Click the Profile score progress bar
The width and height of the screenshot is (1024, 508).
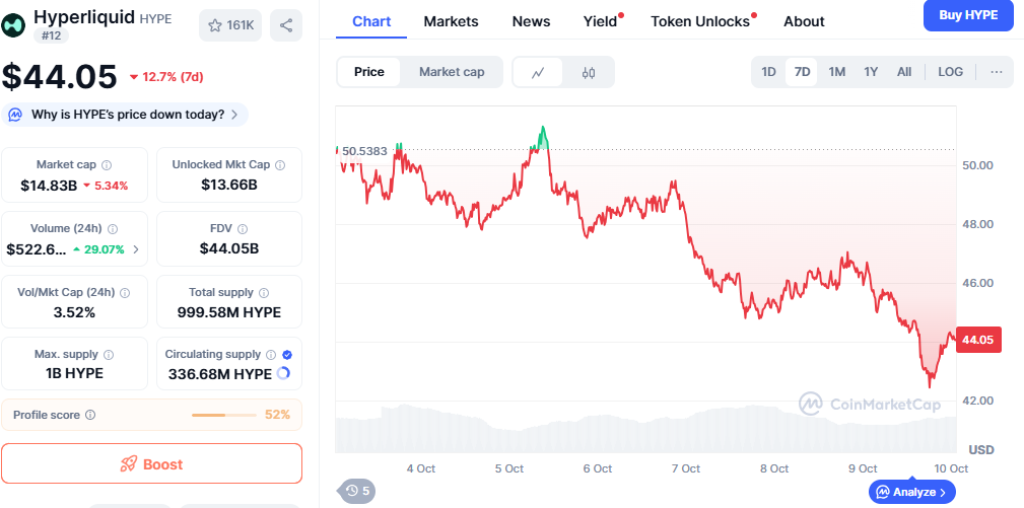(223, 415)
